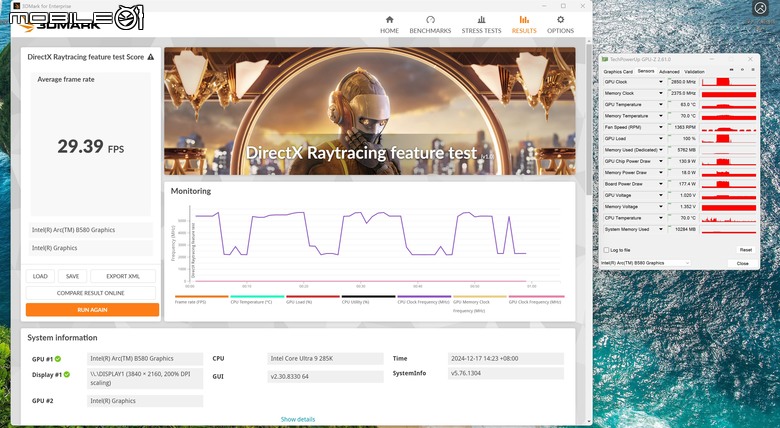Open the Validation tab in GPU-Z
Viewport: 780px width, 428px height.
pos(694,72)
